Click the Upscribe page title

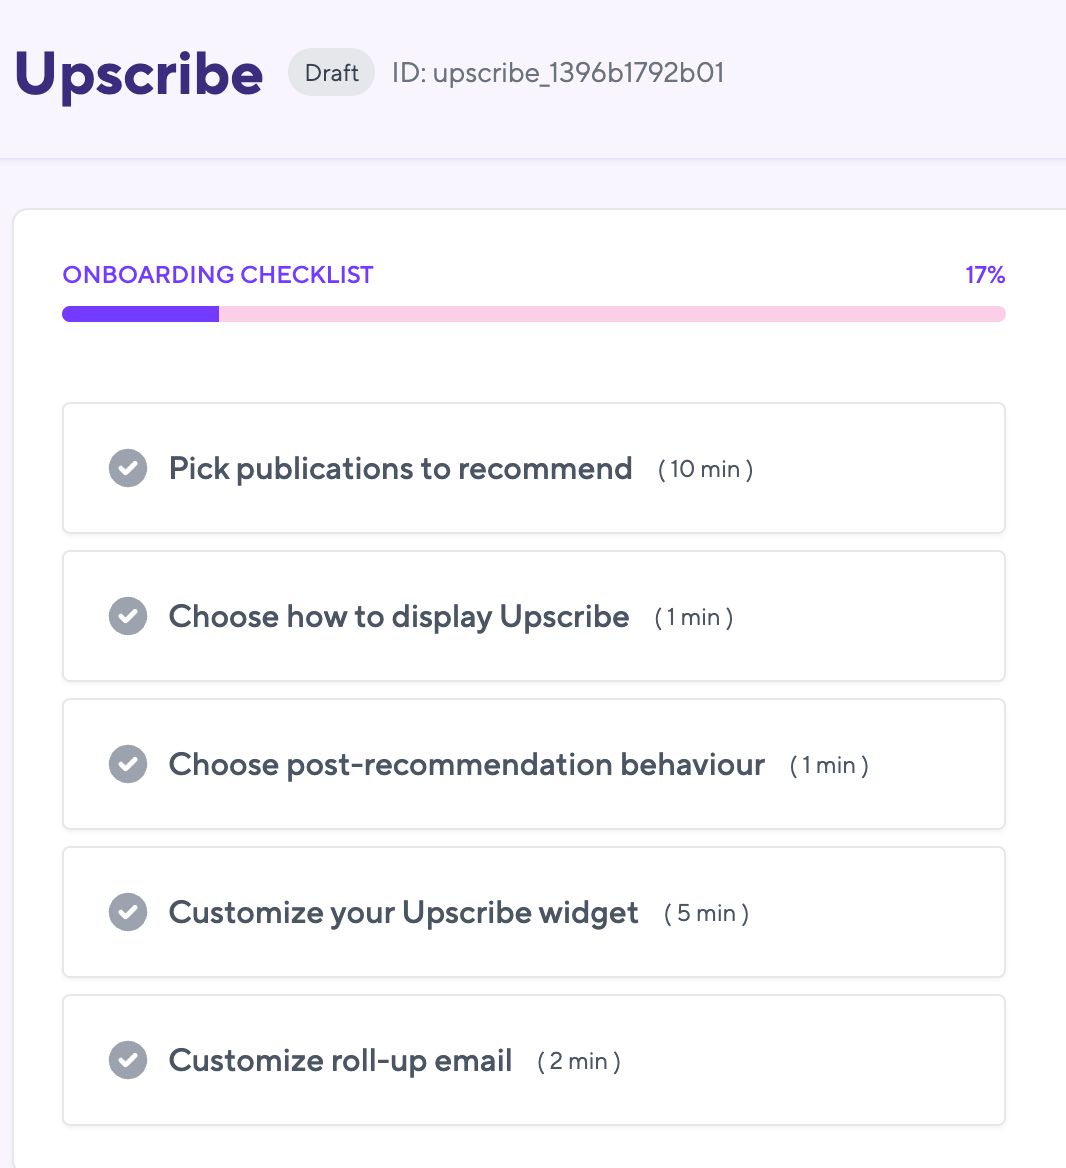click(x=139, y=74)
